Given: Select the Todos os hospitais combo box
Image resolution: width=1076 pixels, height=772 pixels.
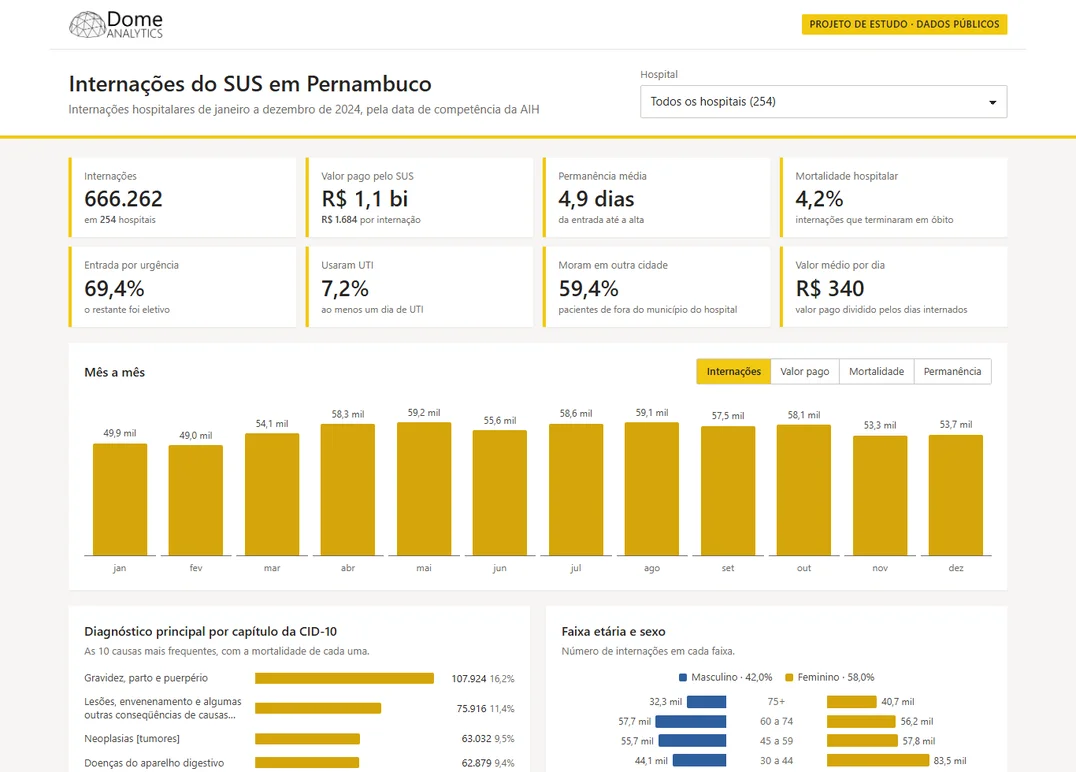Looking at the screenshot, I should pos(823,102).
